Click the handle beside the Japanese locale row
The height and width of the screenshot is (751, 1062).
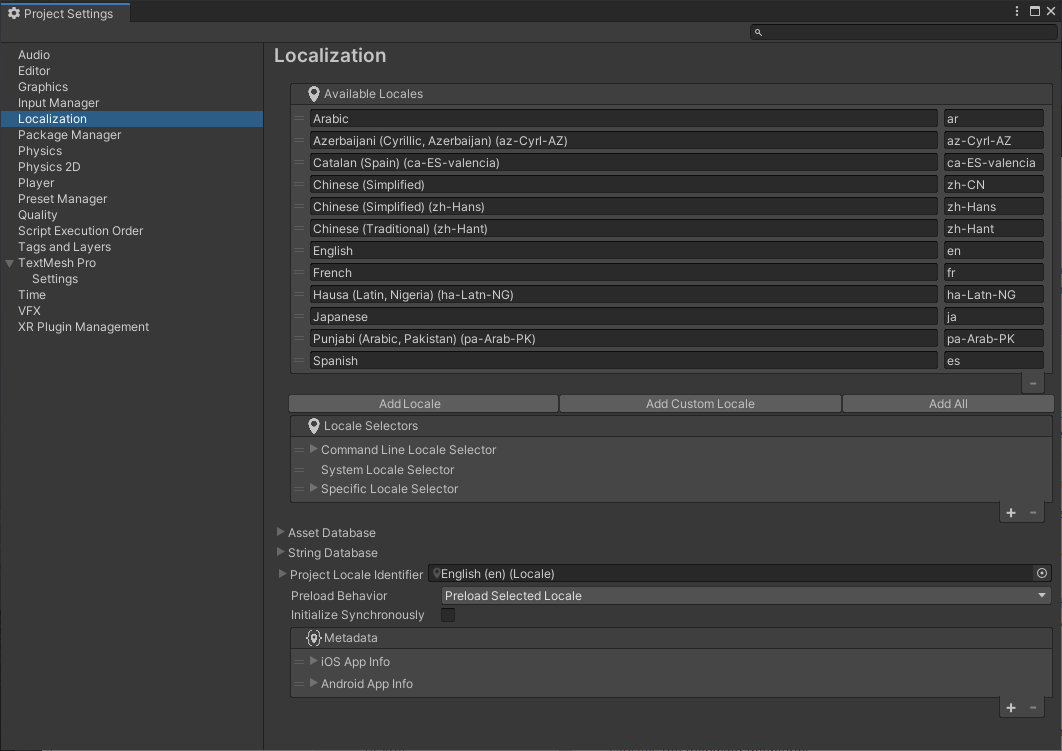(x=298, y=316)
